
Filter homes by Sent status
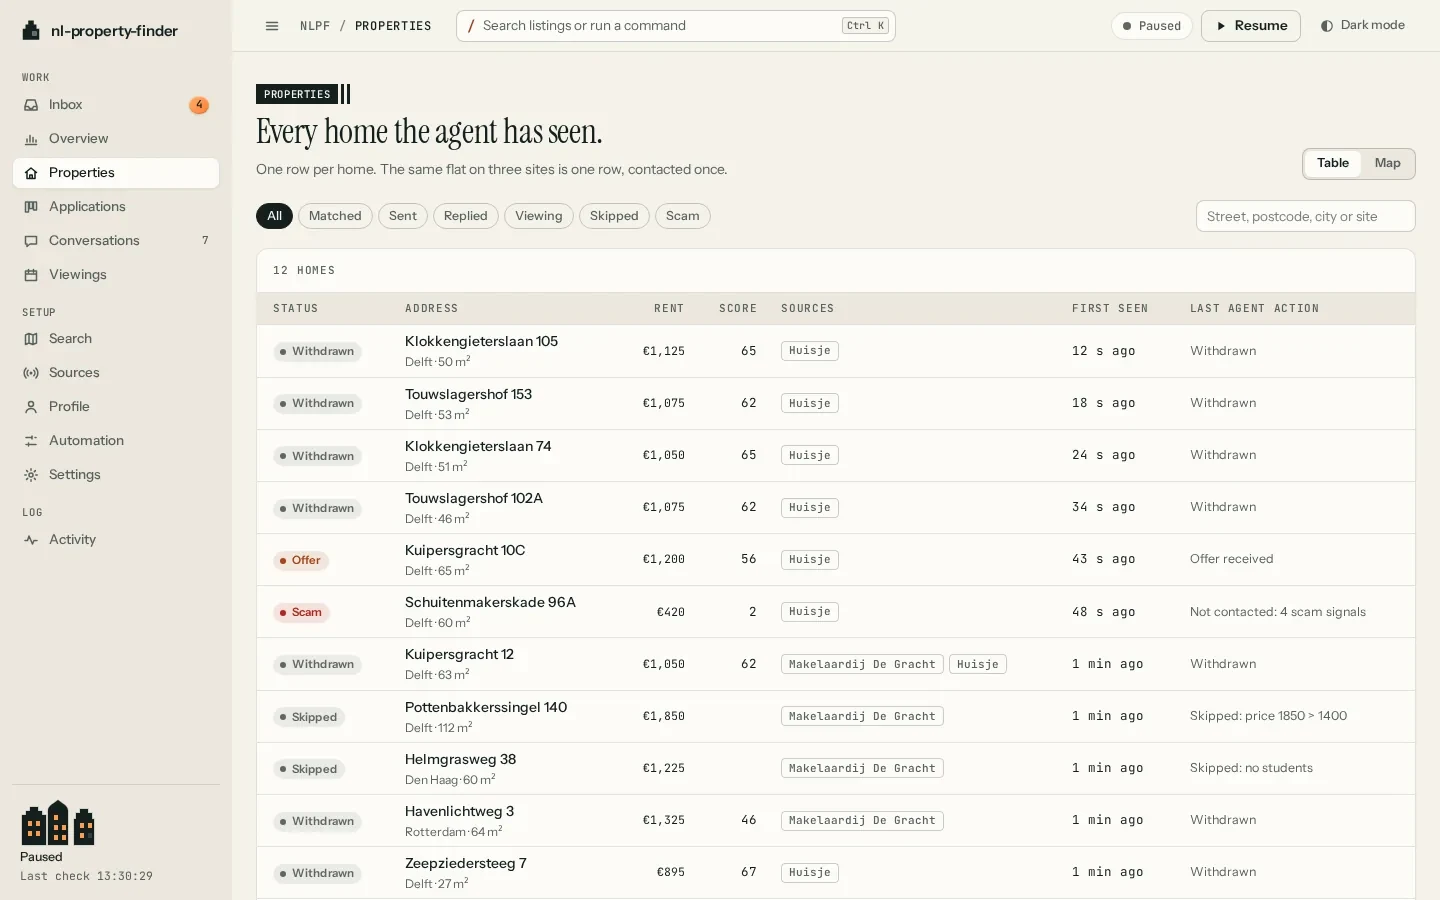pos(403,216)
